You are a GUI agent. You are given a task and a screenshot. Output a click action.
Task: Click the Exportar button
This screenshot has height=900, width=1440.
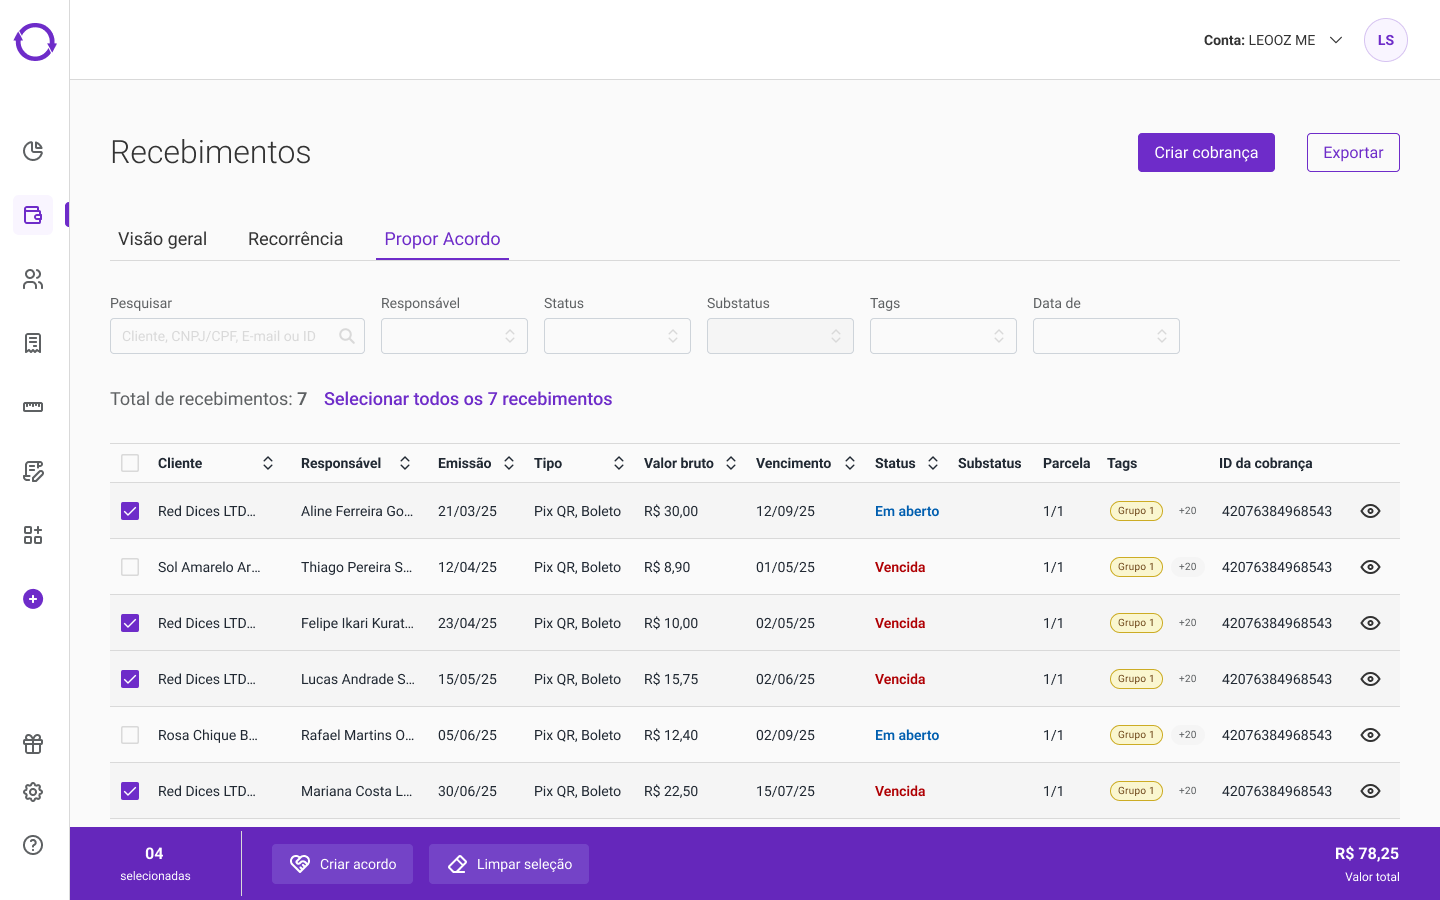(1353, 152)
